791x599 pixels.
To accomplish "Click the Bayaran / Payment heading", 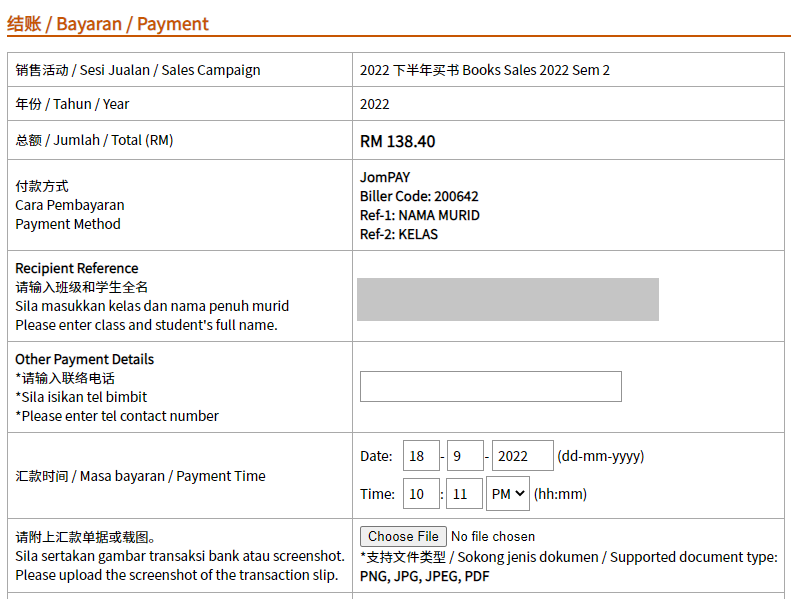I will tap(107, 24).
